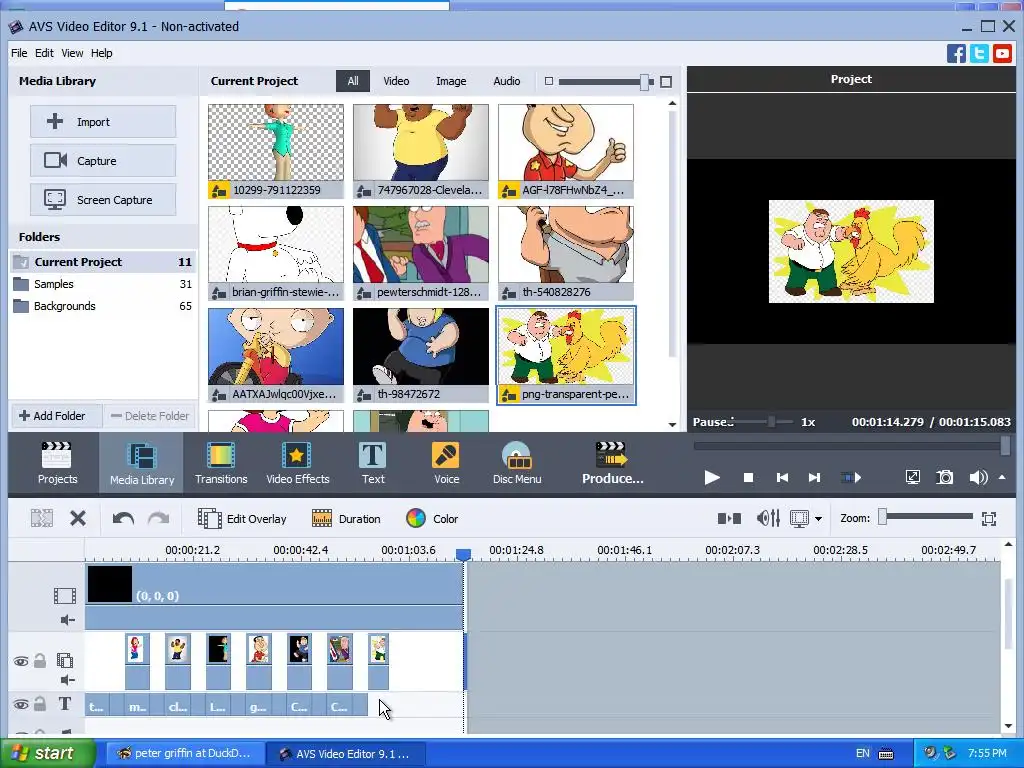Image resolution: width=1024 pixels, height=768 pixels.
Task: Click the preview volume speaker icon
Action: [x=978, y=477]
